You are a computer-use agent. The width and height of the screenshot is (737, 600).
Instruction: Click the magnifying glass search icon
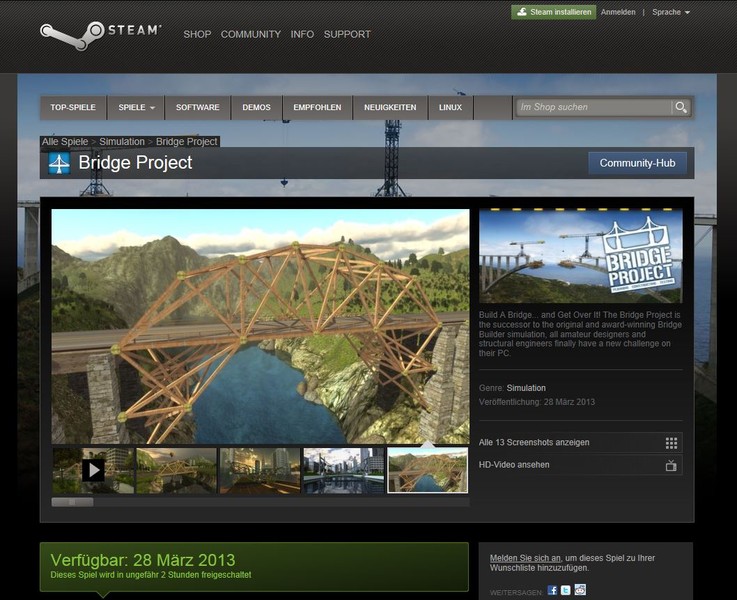(681, 107)
